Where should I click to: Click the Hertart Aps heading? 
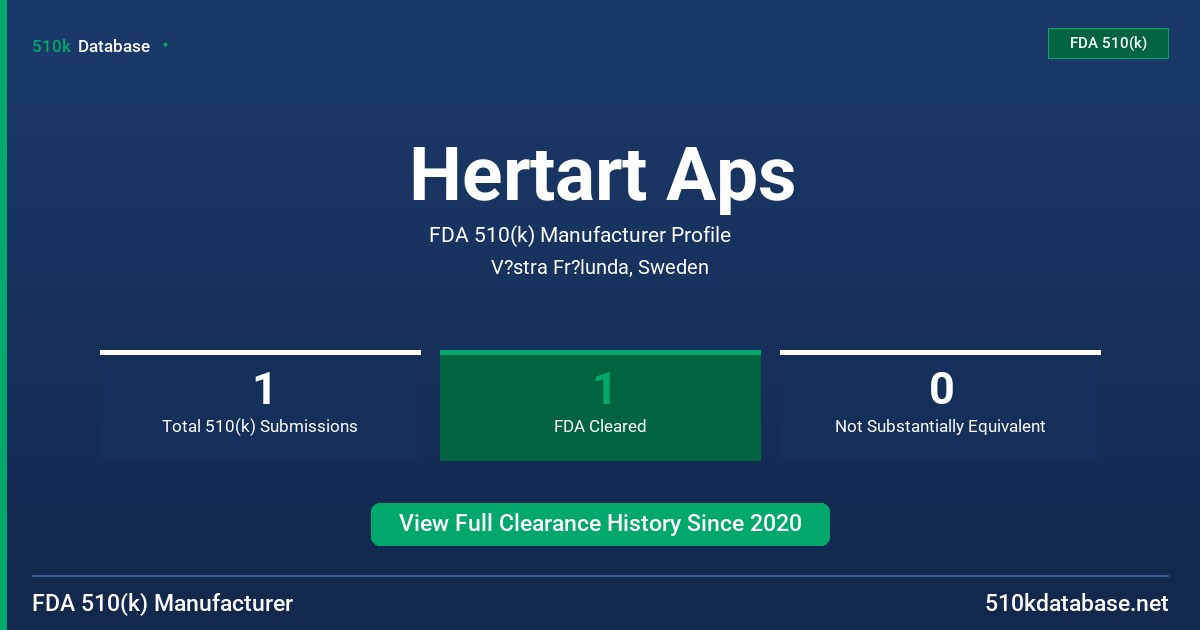click(602, 175)
